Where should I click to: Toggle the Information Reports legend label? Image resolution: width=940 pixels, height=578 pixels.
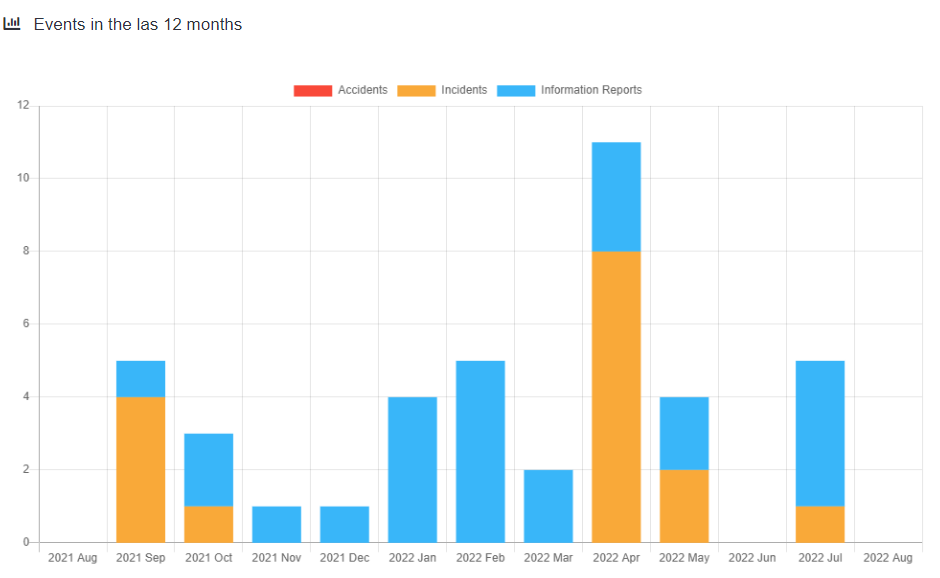coord(591,90)
